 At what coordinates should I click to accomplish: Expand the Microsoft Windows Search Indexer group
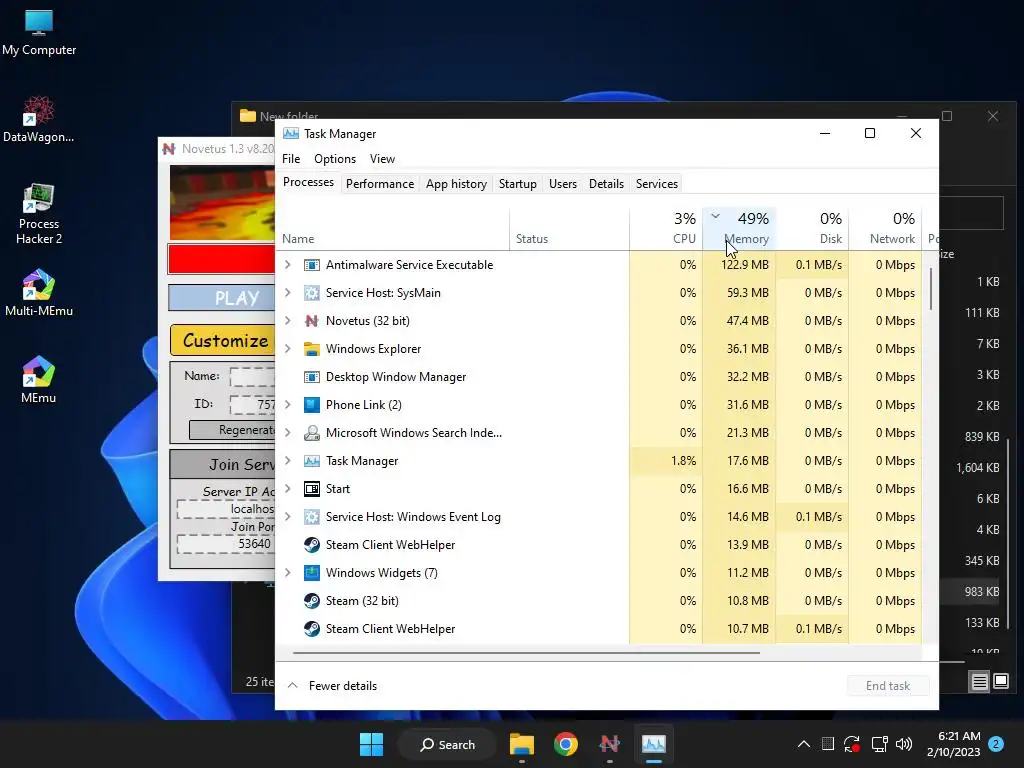click(x=288, y=433)
